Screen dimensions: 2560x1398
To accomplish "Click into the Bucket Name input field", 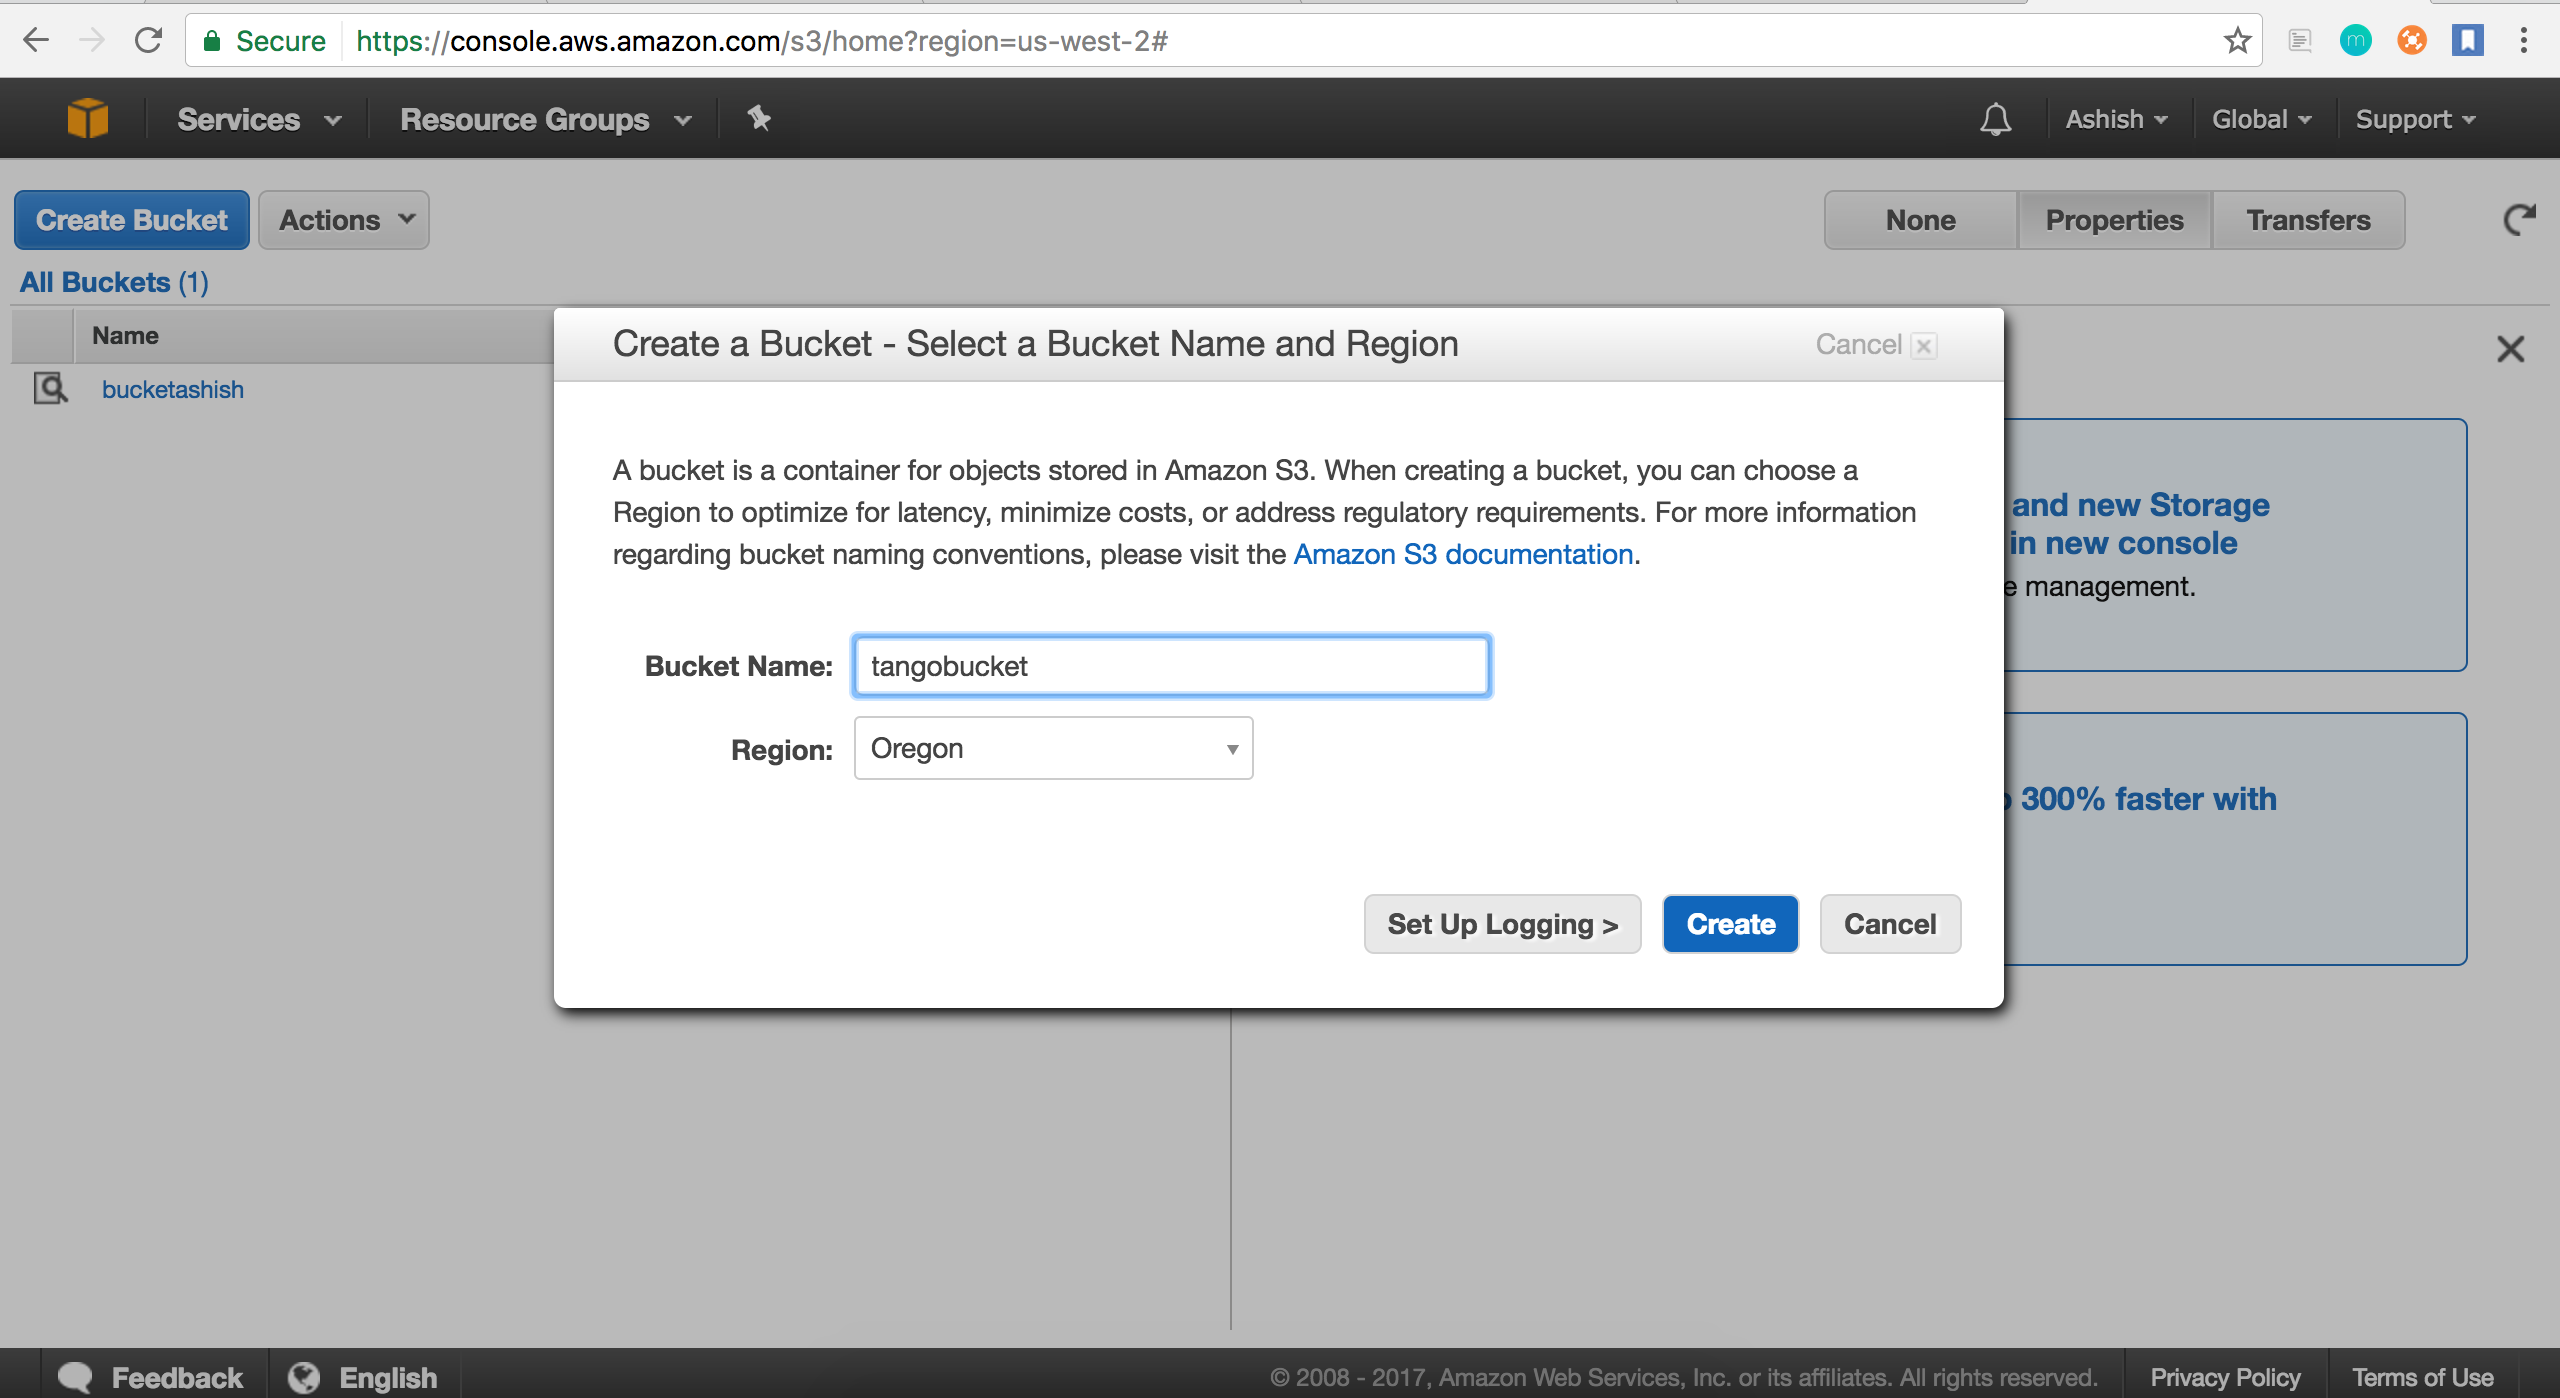I will click(1171, 666).
